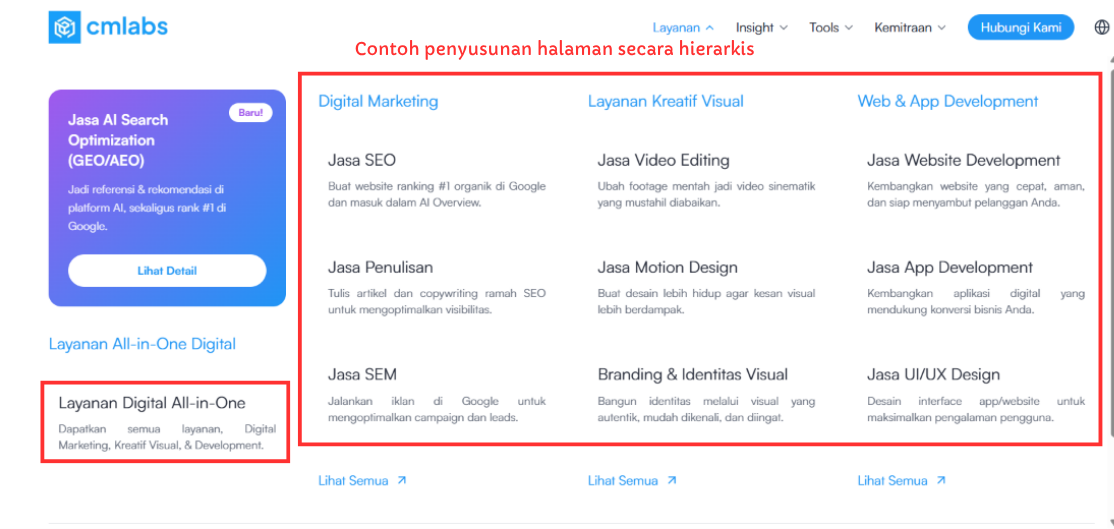This screenshot has width=1114, height=529.
Task: Open the Tools menu item
Action: coord(824,28)
